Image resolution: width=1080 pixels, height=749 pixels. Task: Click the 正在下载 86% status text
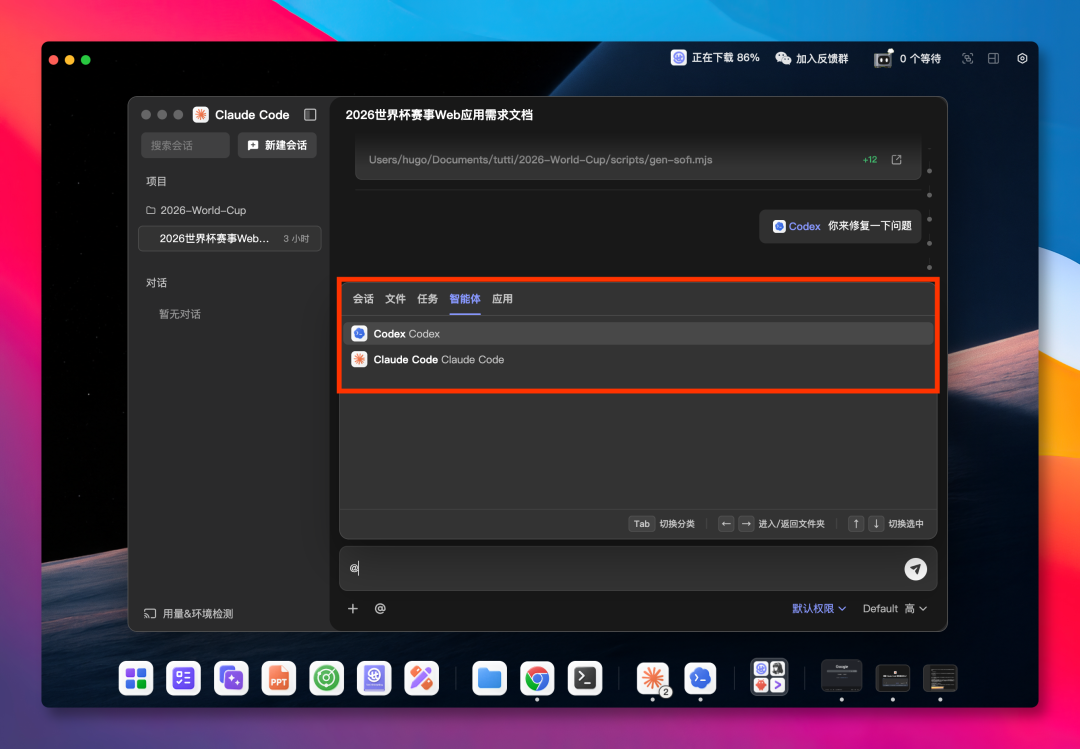click(x=725, y=58)
